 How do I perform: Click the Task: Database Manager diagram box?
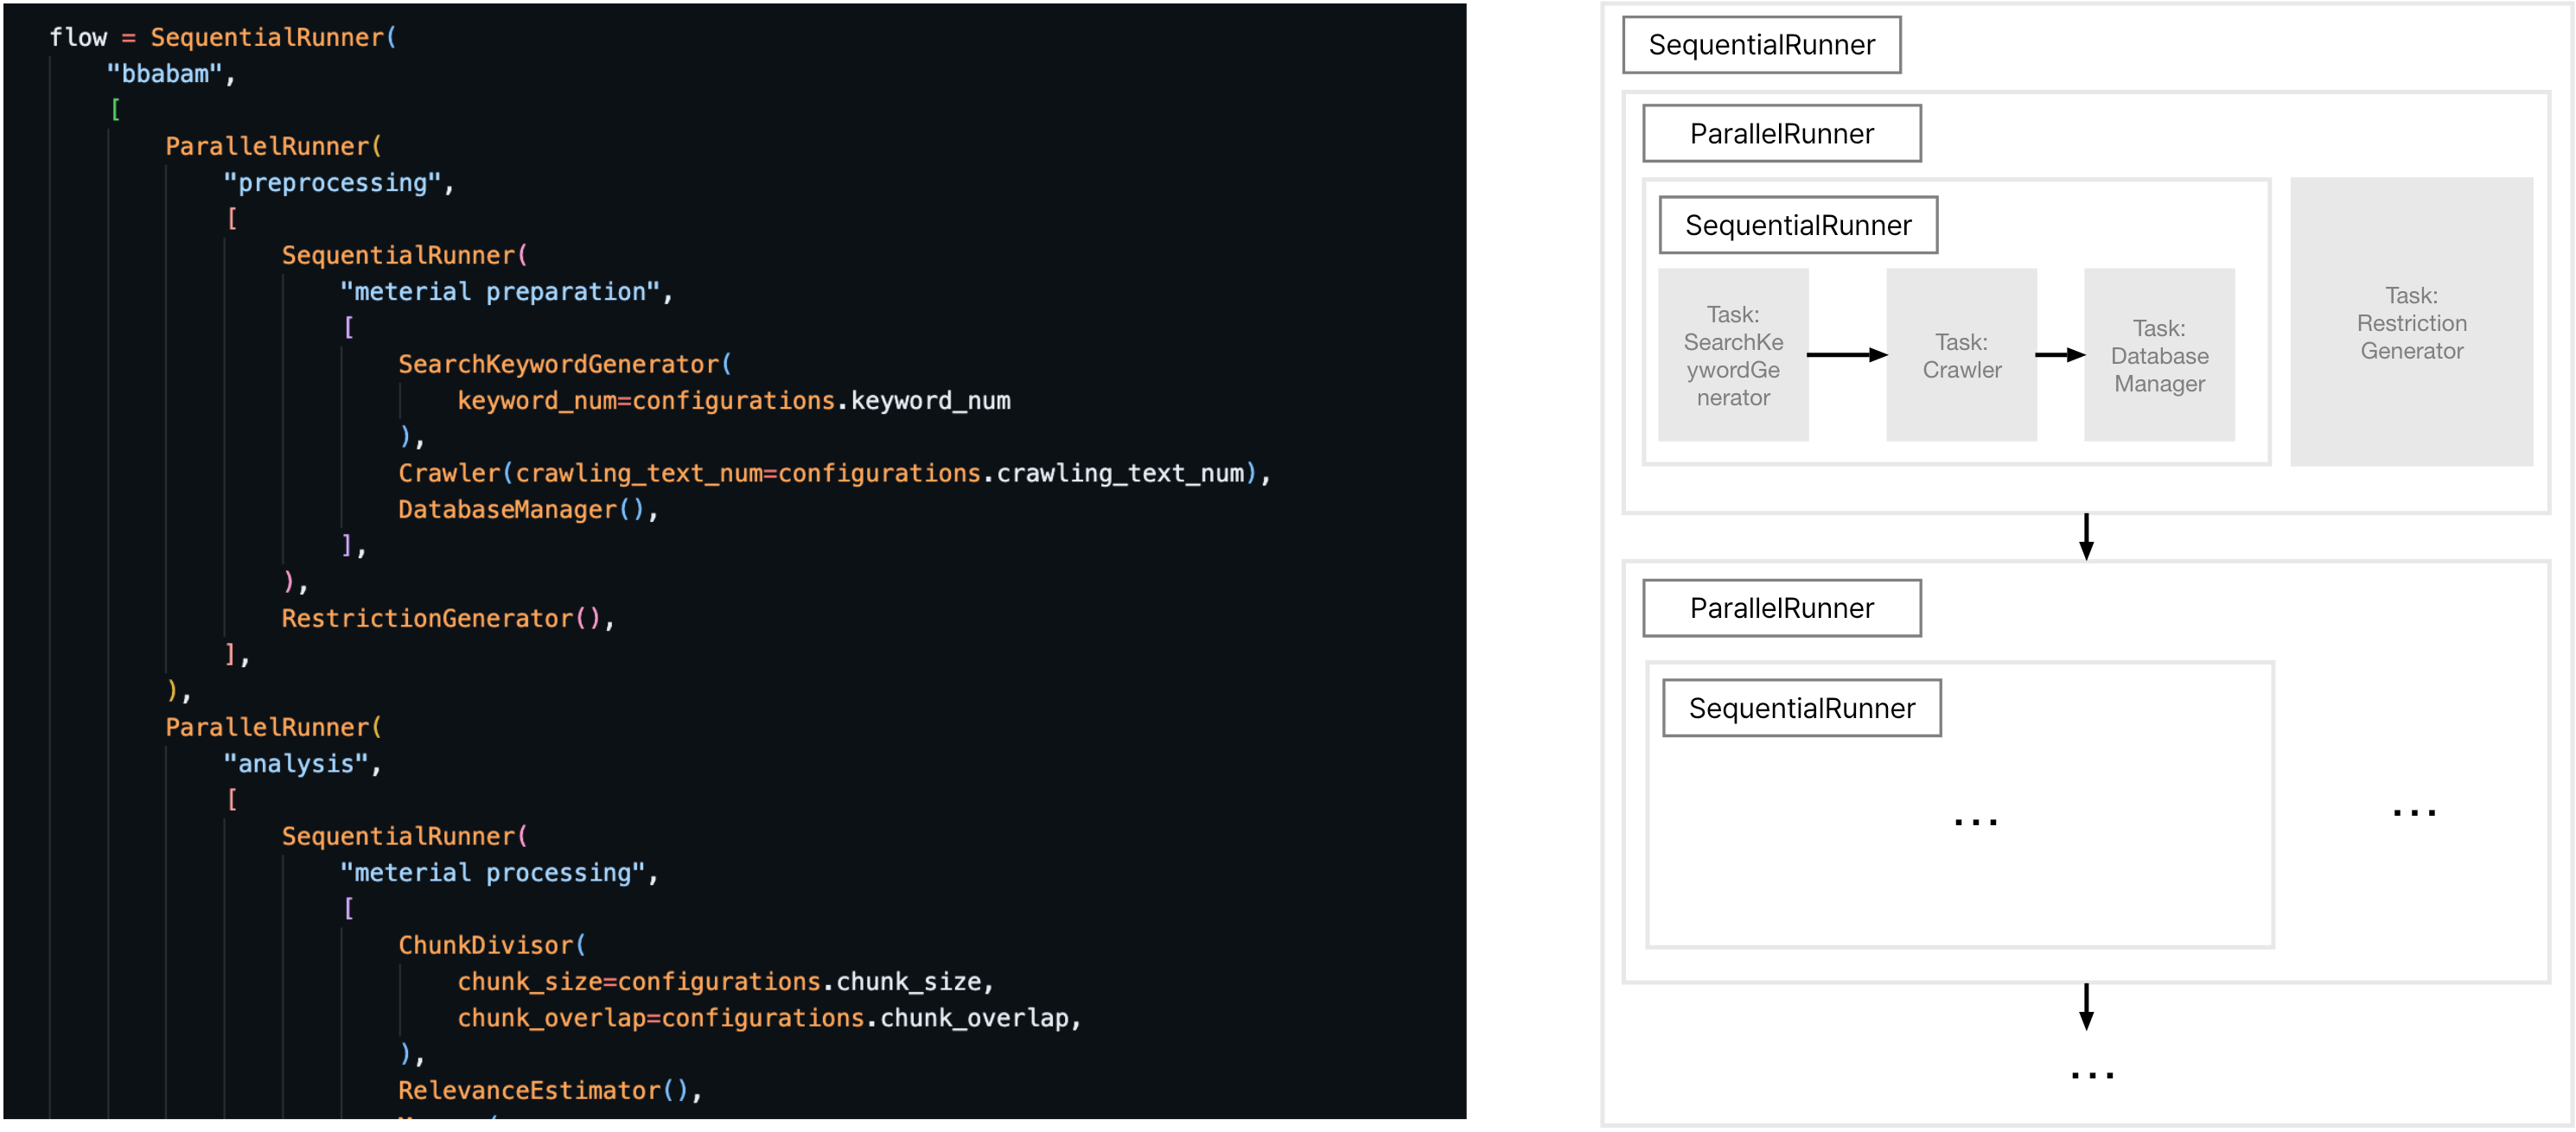tap(2159, 355)
